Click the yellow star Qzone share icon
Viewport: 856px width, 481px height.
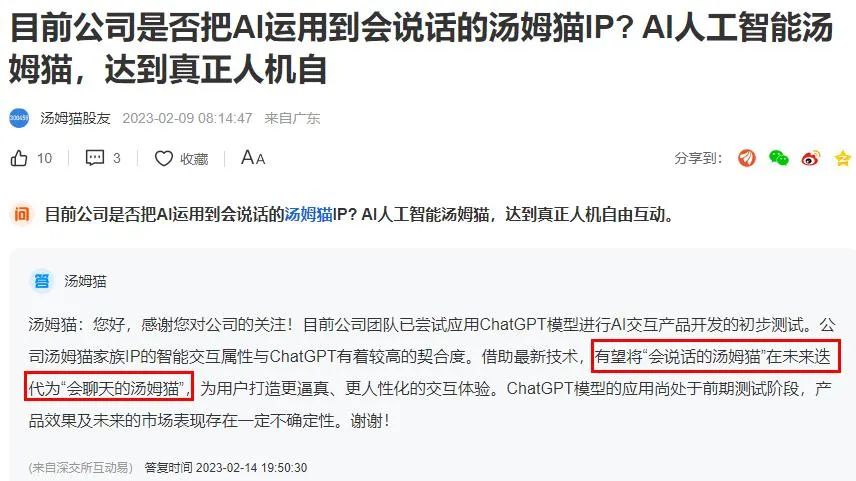843,158
